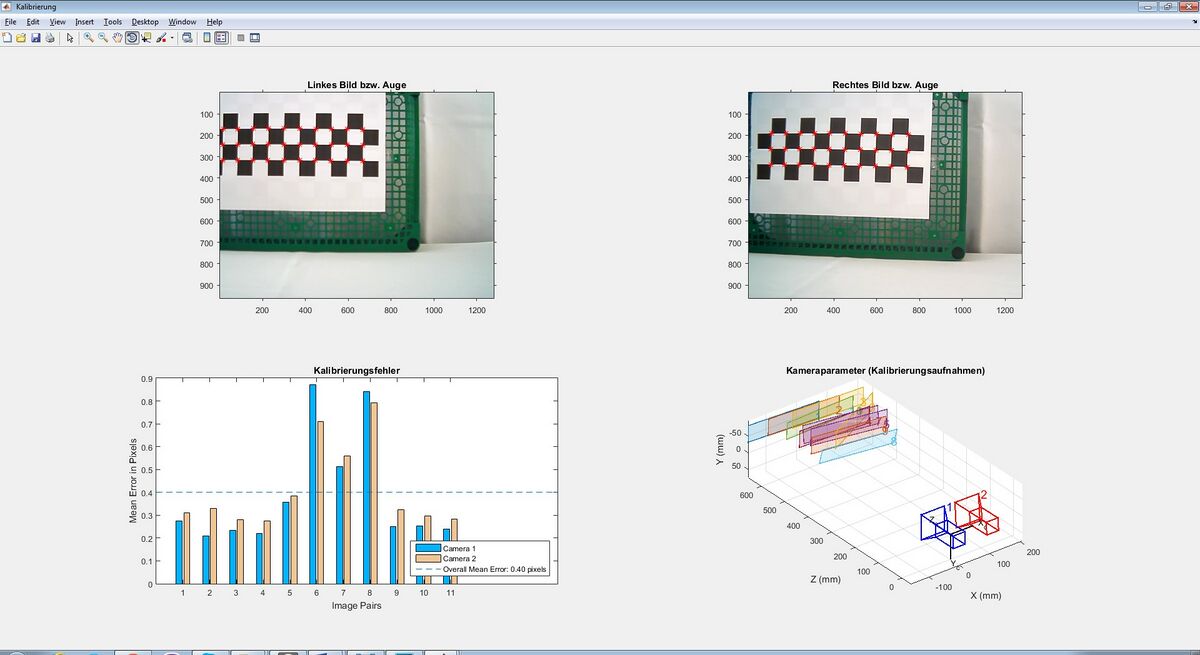The height and width of the screenshot is (655, 1200).
Task: Pick the Data Cursor tool
Action: (x=146, y=38)
